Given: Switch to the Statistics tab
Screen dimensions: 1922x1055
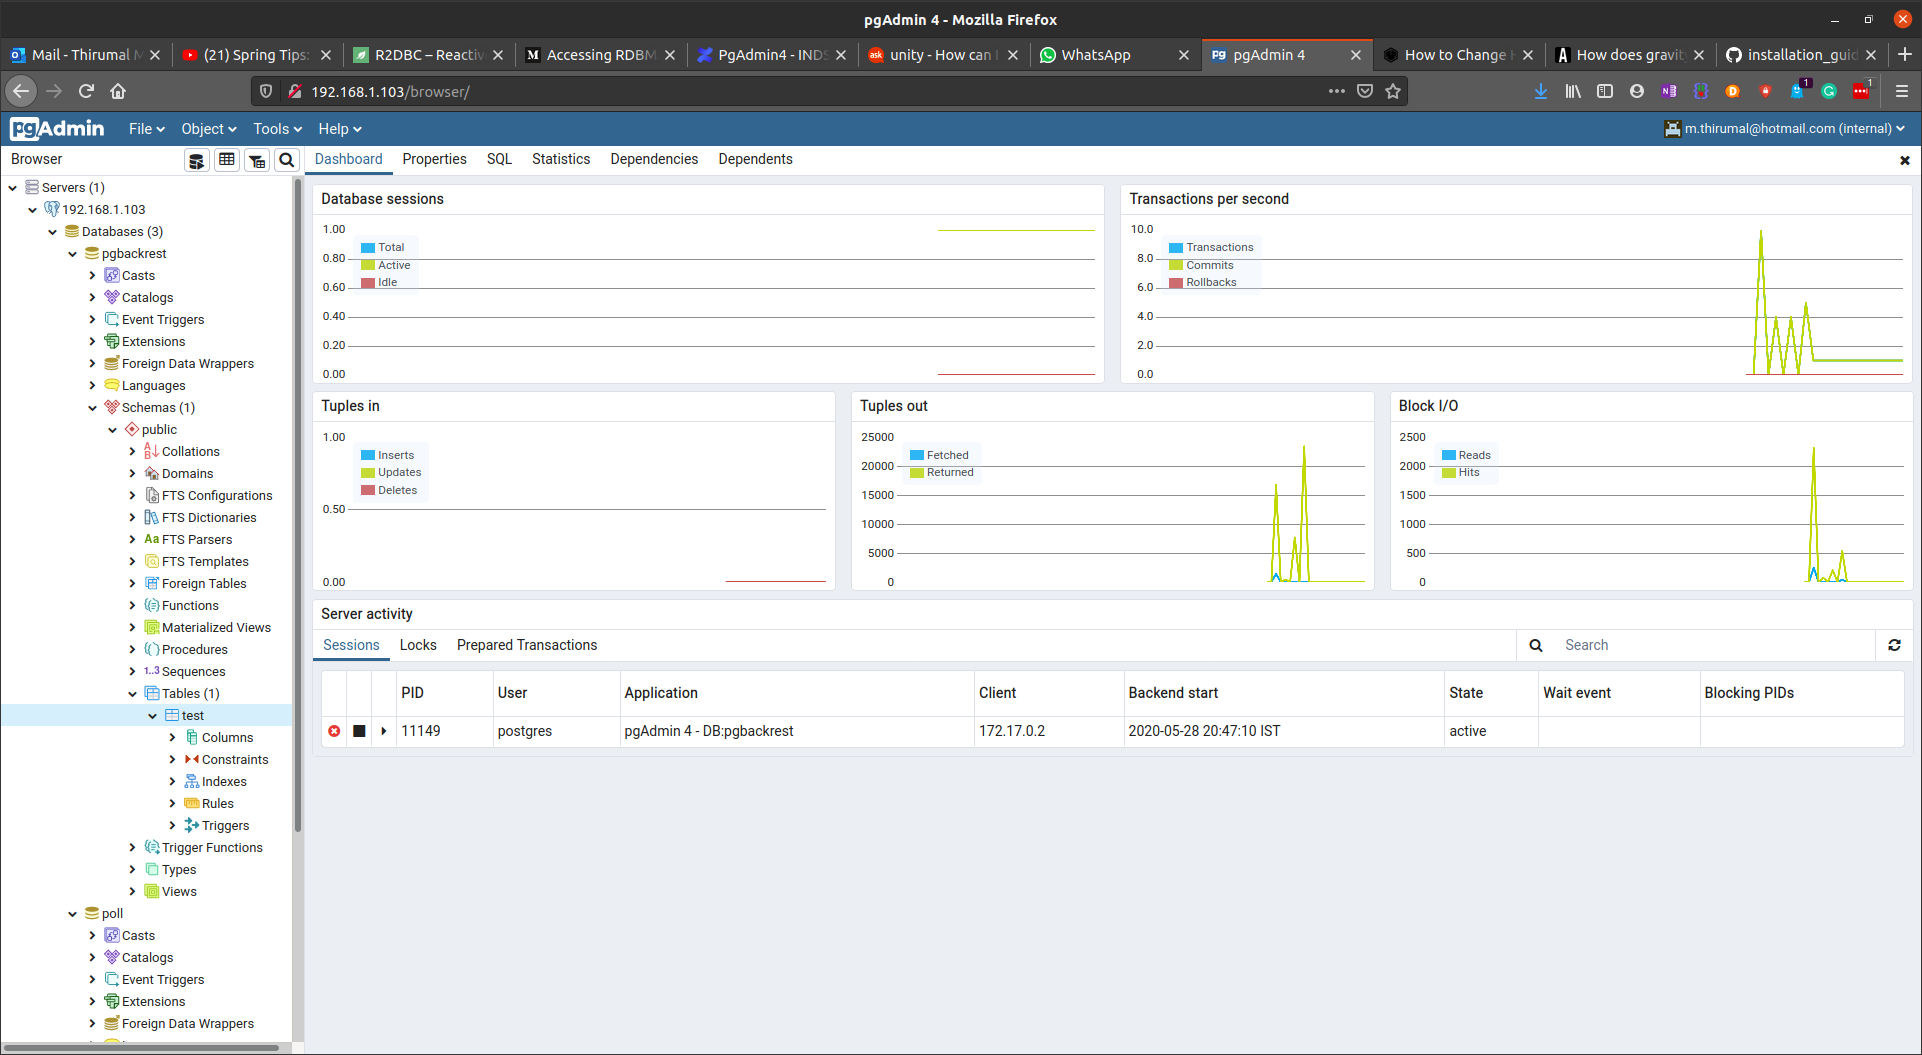Looking at the screenshot, I should [560, 159].
